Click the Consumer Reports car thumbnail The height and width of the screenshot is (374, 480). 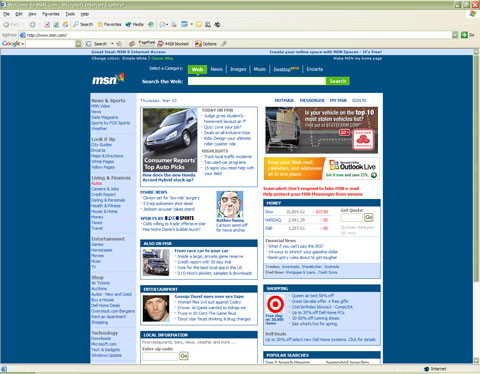point(170,139)
